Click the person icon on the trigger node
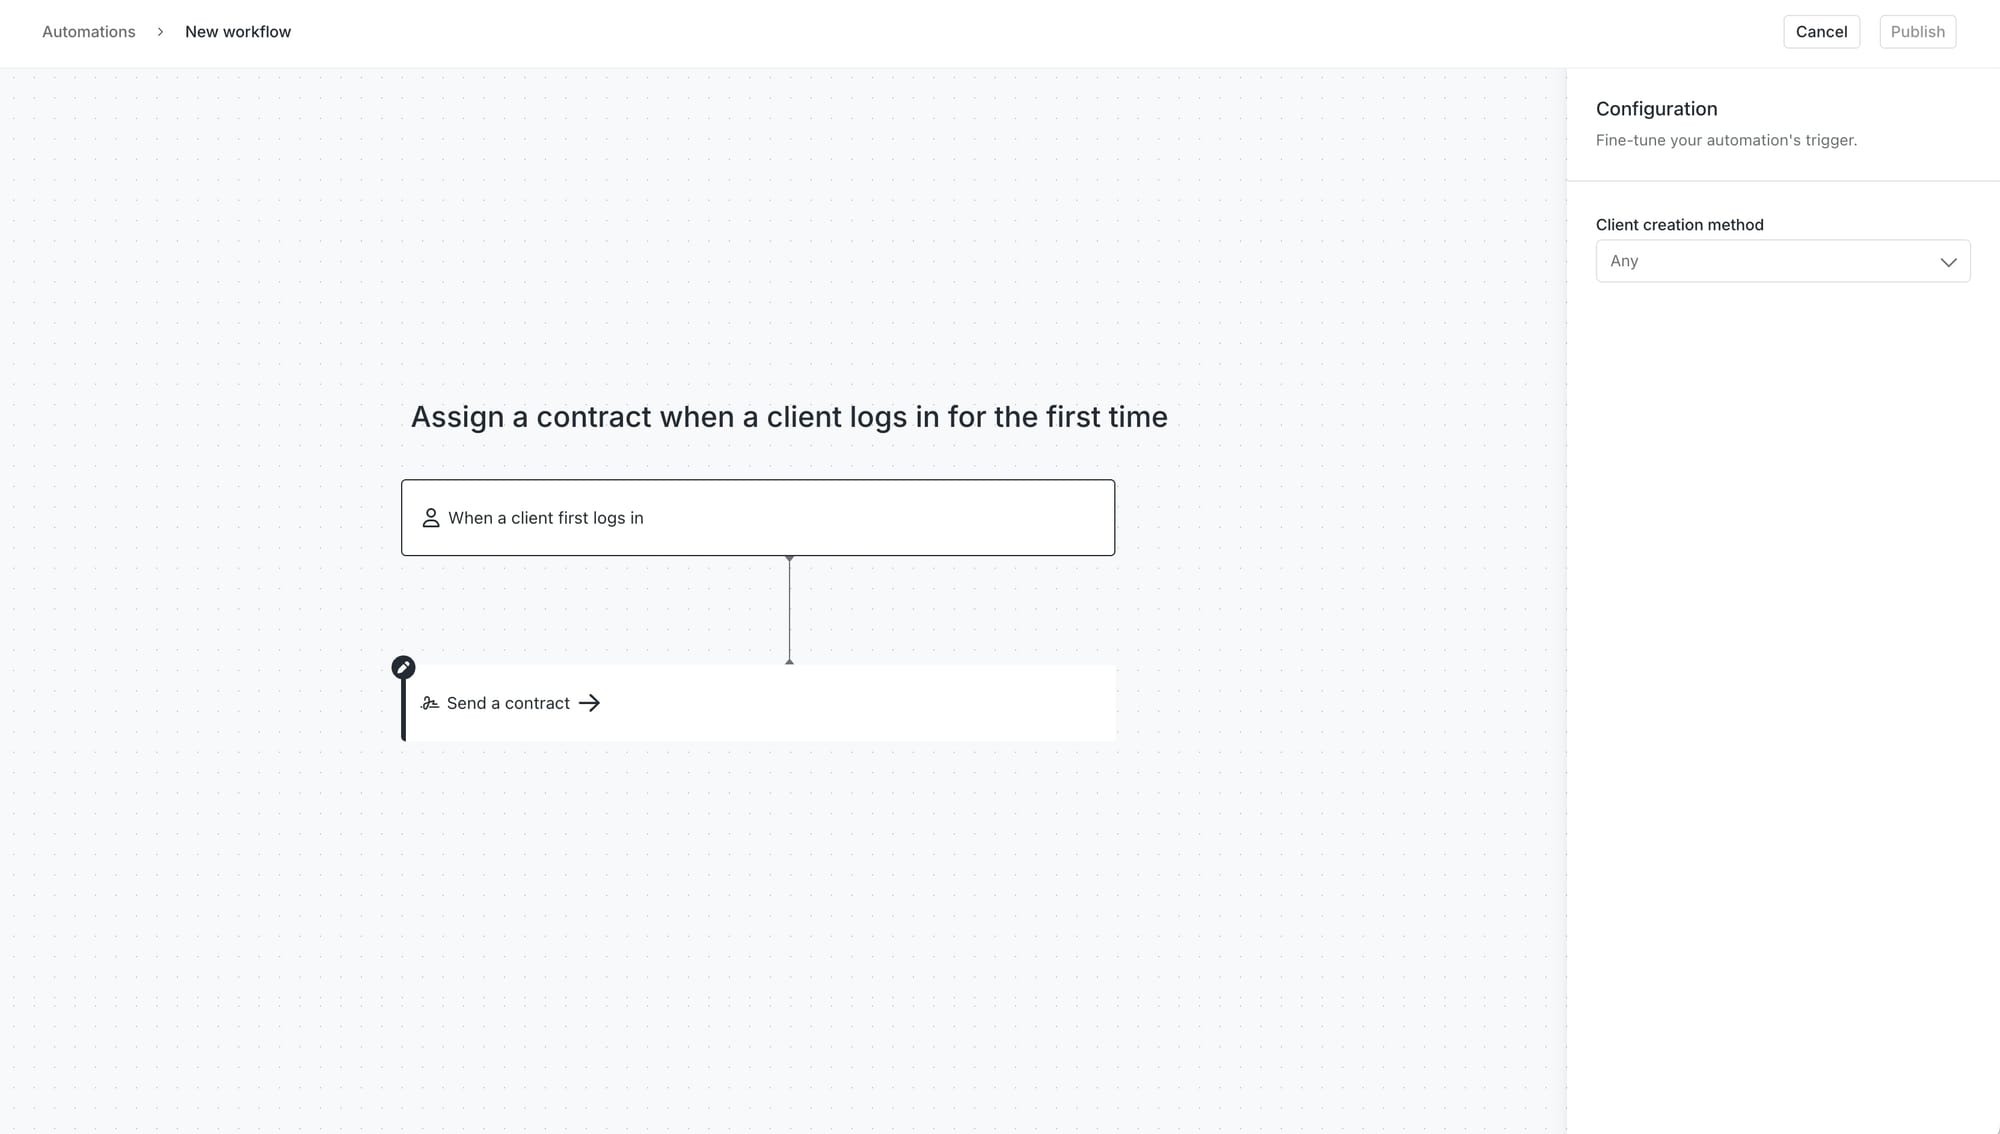The image size is (2000, 1134). [431, 518]
